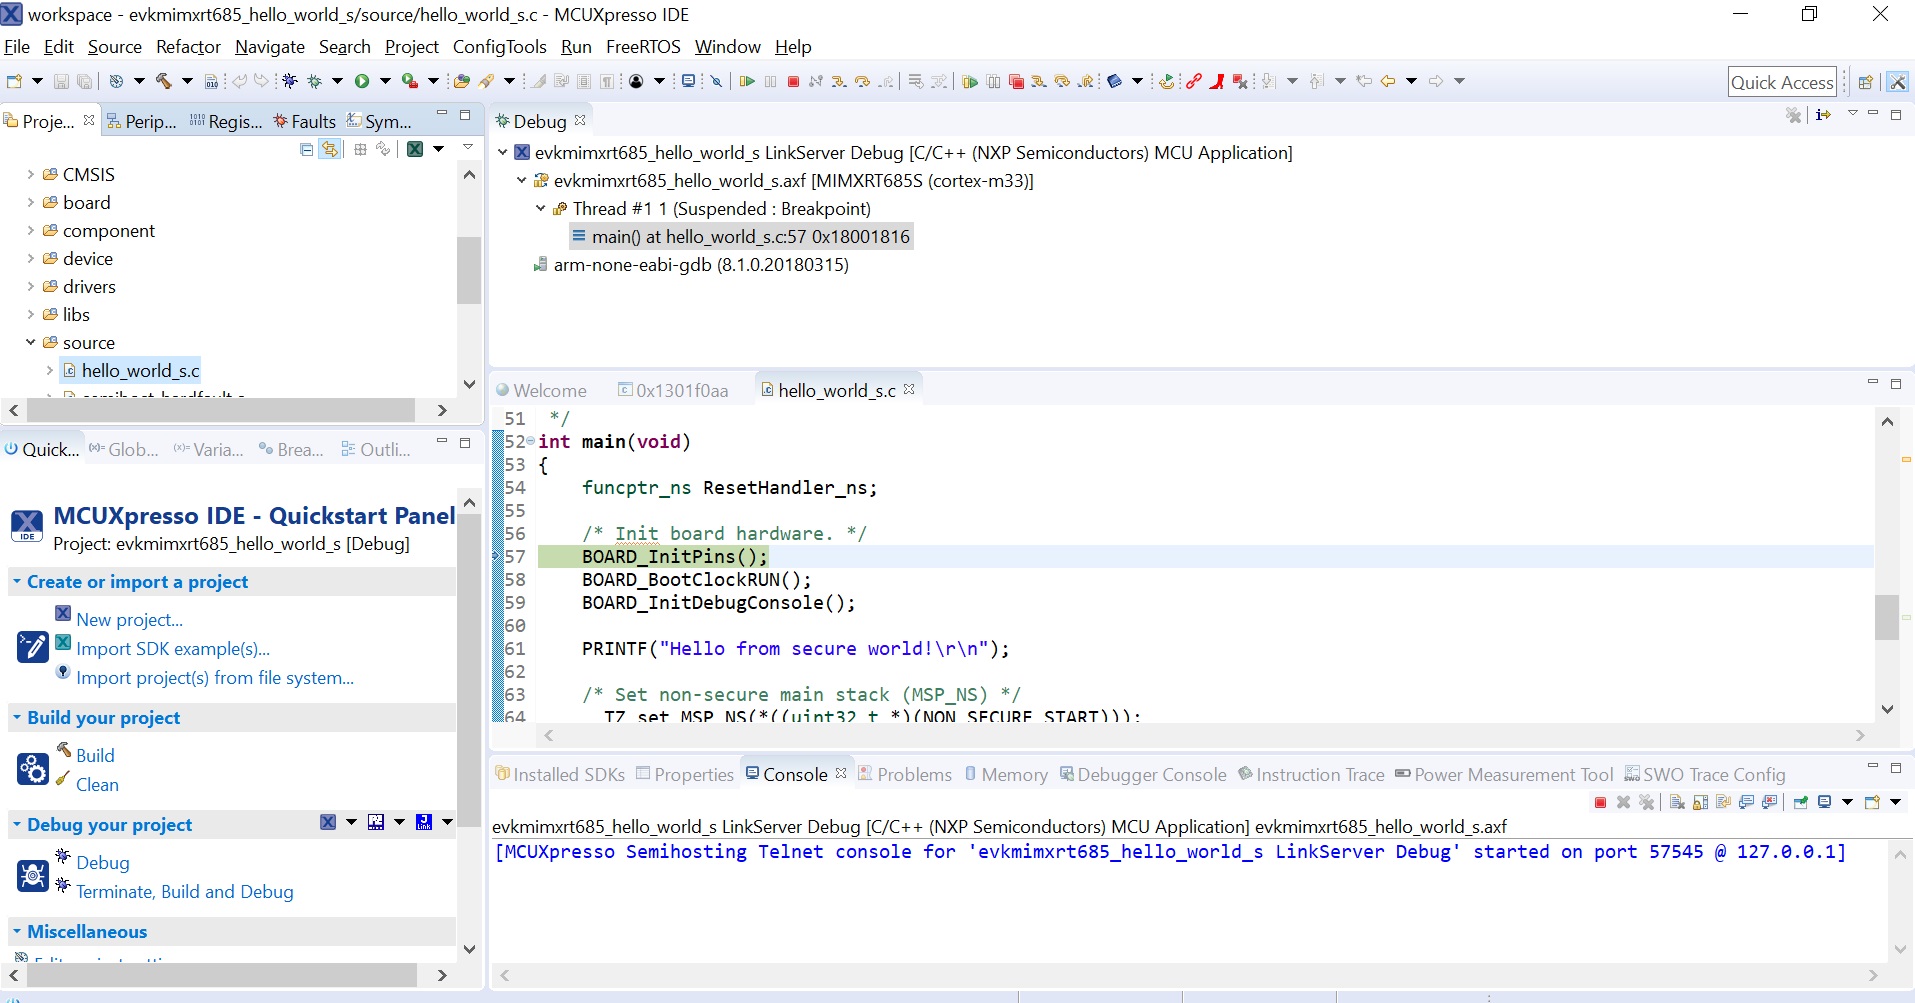Click the Pin Console icon
The image size is (1915, 1003).
(x=1800, y=802)
